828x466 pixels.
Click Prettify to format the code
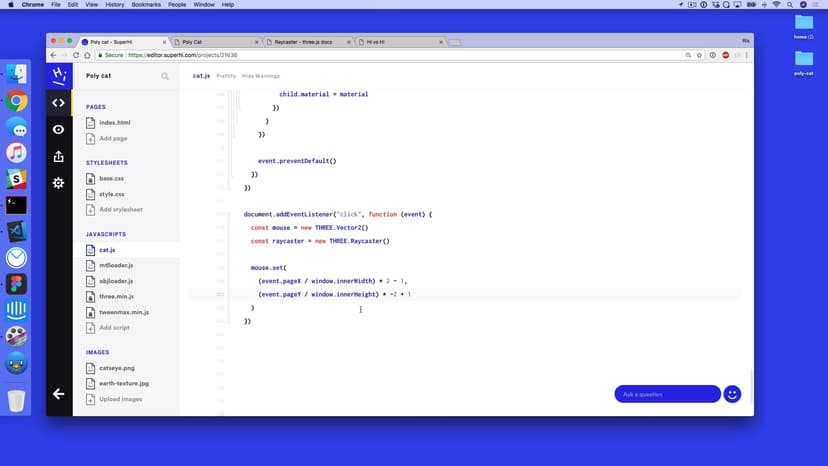[x=226, y=76]
